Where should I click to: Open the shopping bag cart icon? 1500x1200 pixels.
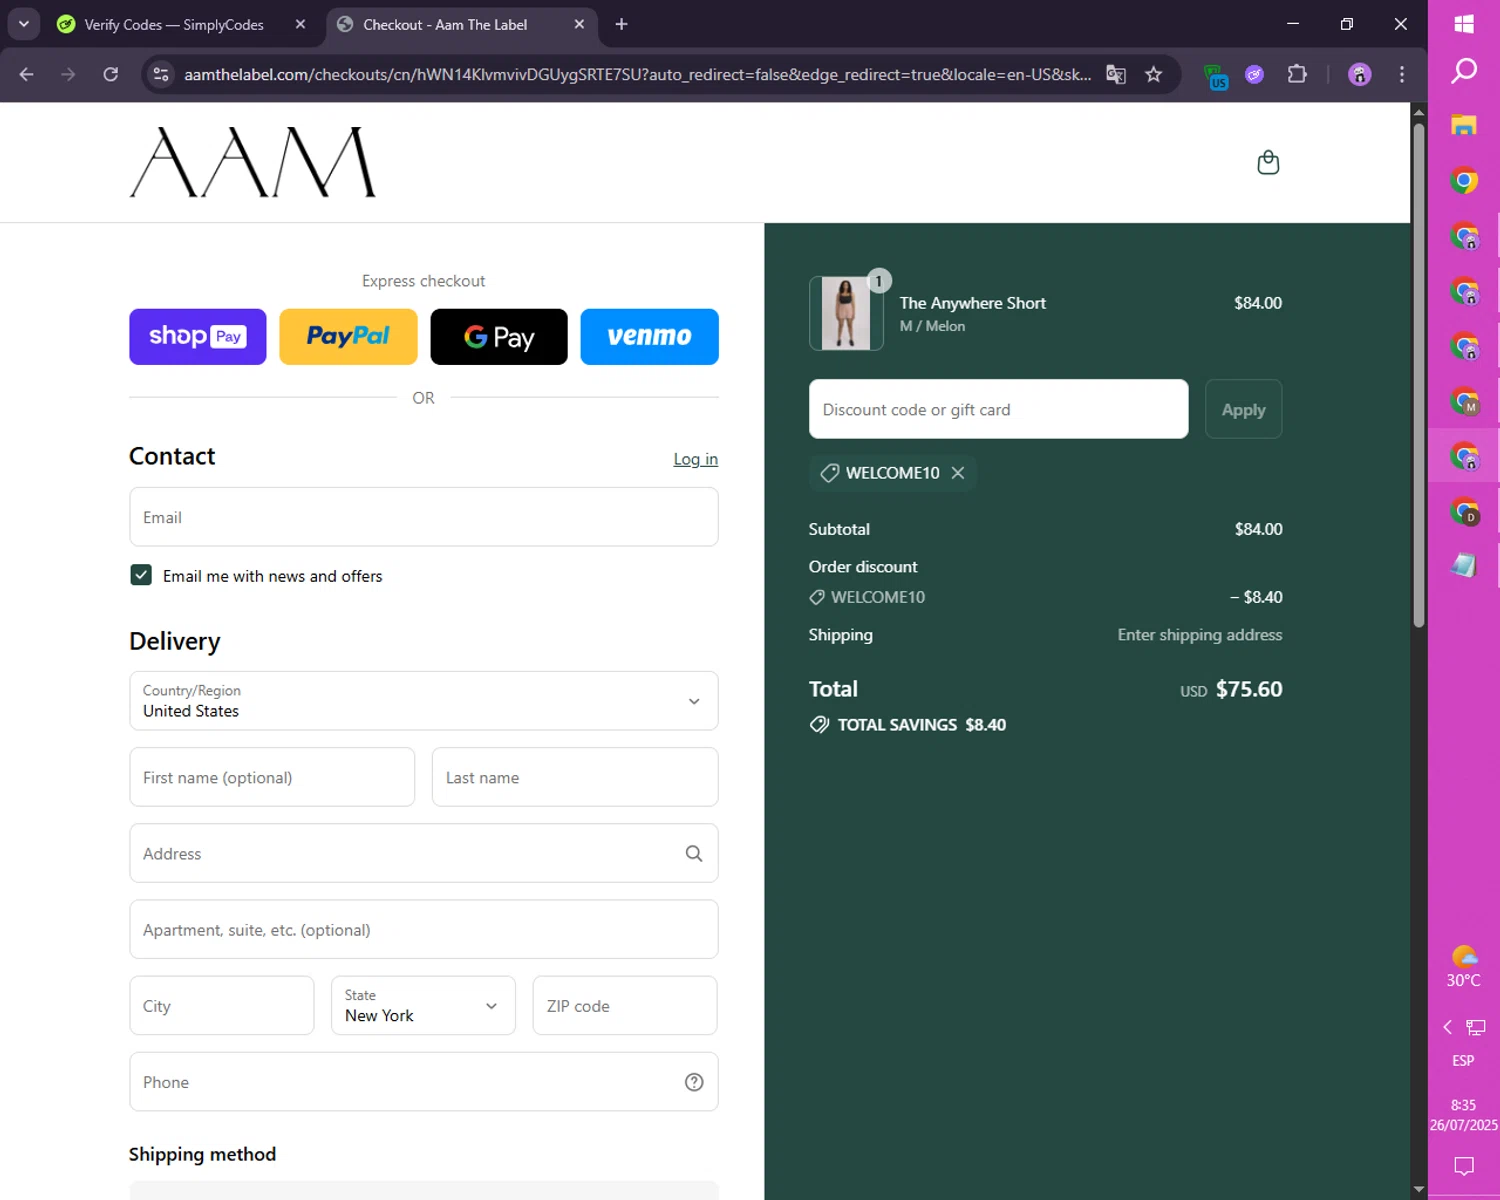[x=1268, y=162]
